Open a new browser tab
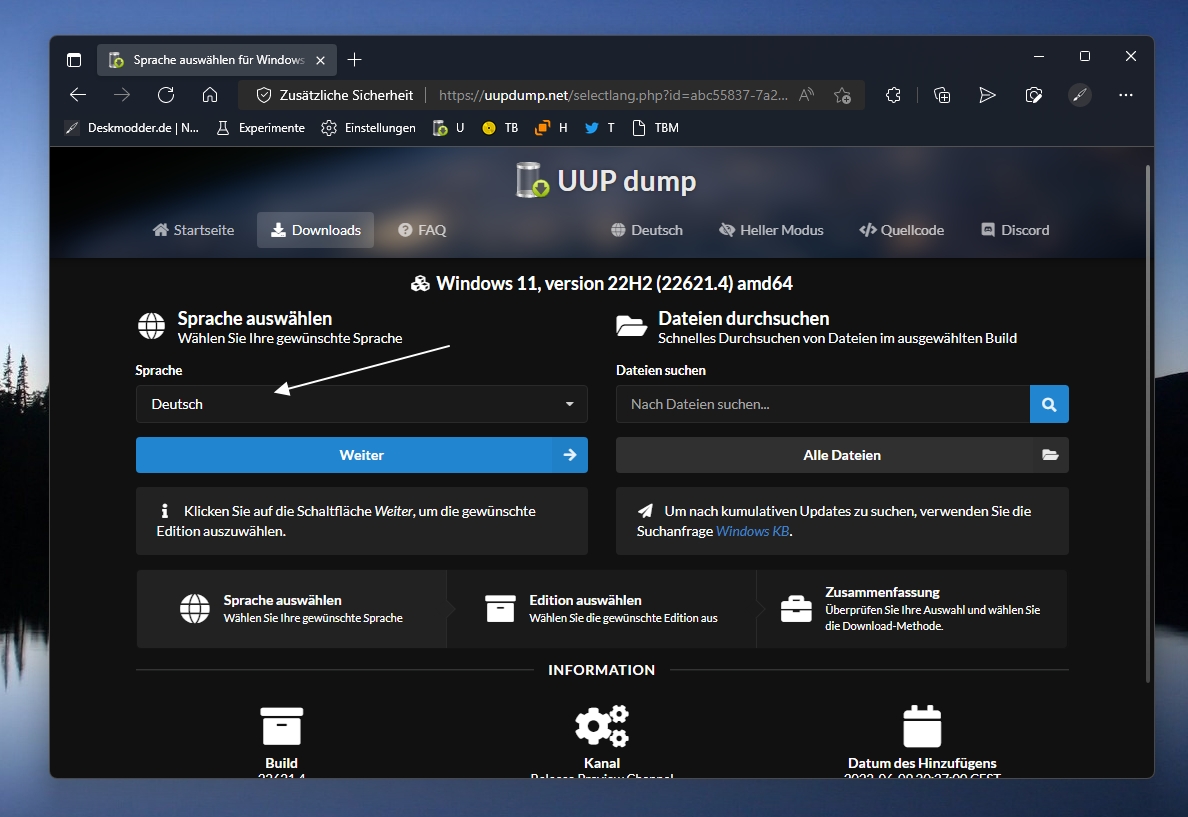Screen dimensions: 1188x817 pos(355,60)
